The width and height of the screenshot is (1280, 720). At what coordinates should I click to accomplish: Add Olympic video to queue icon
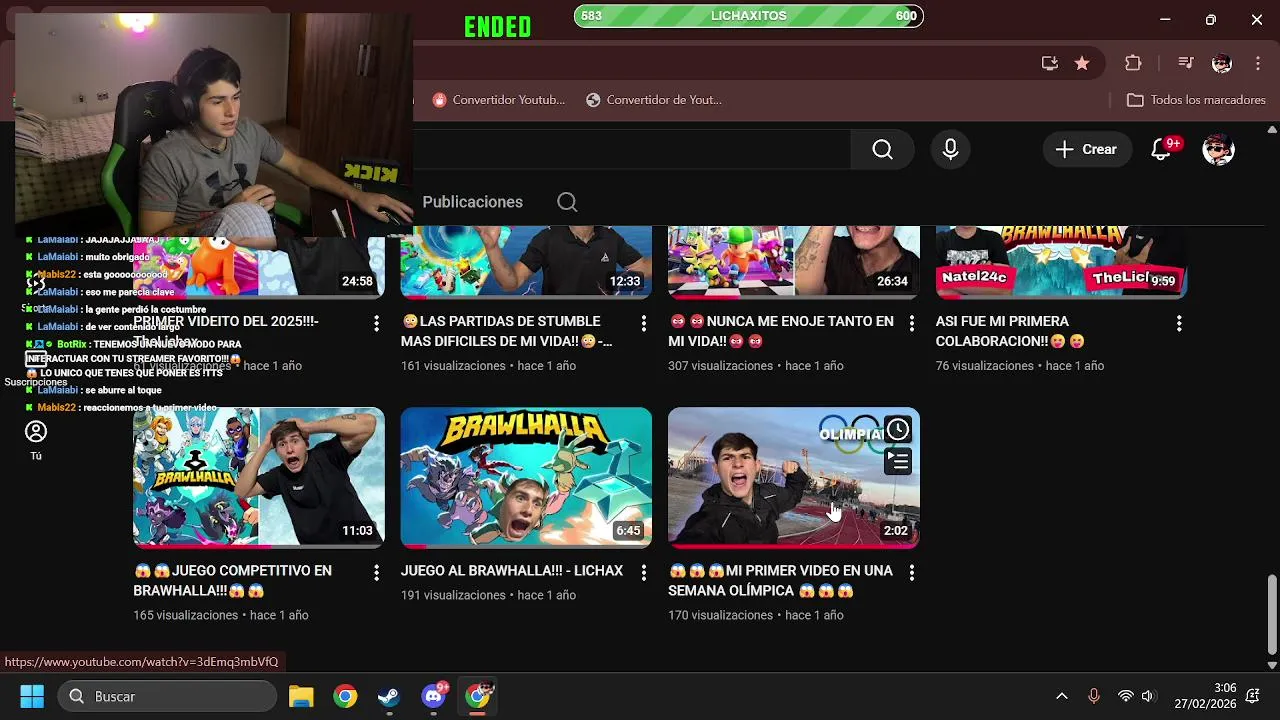point(898,462)
